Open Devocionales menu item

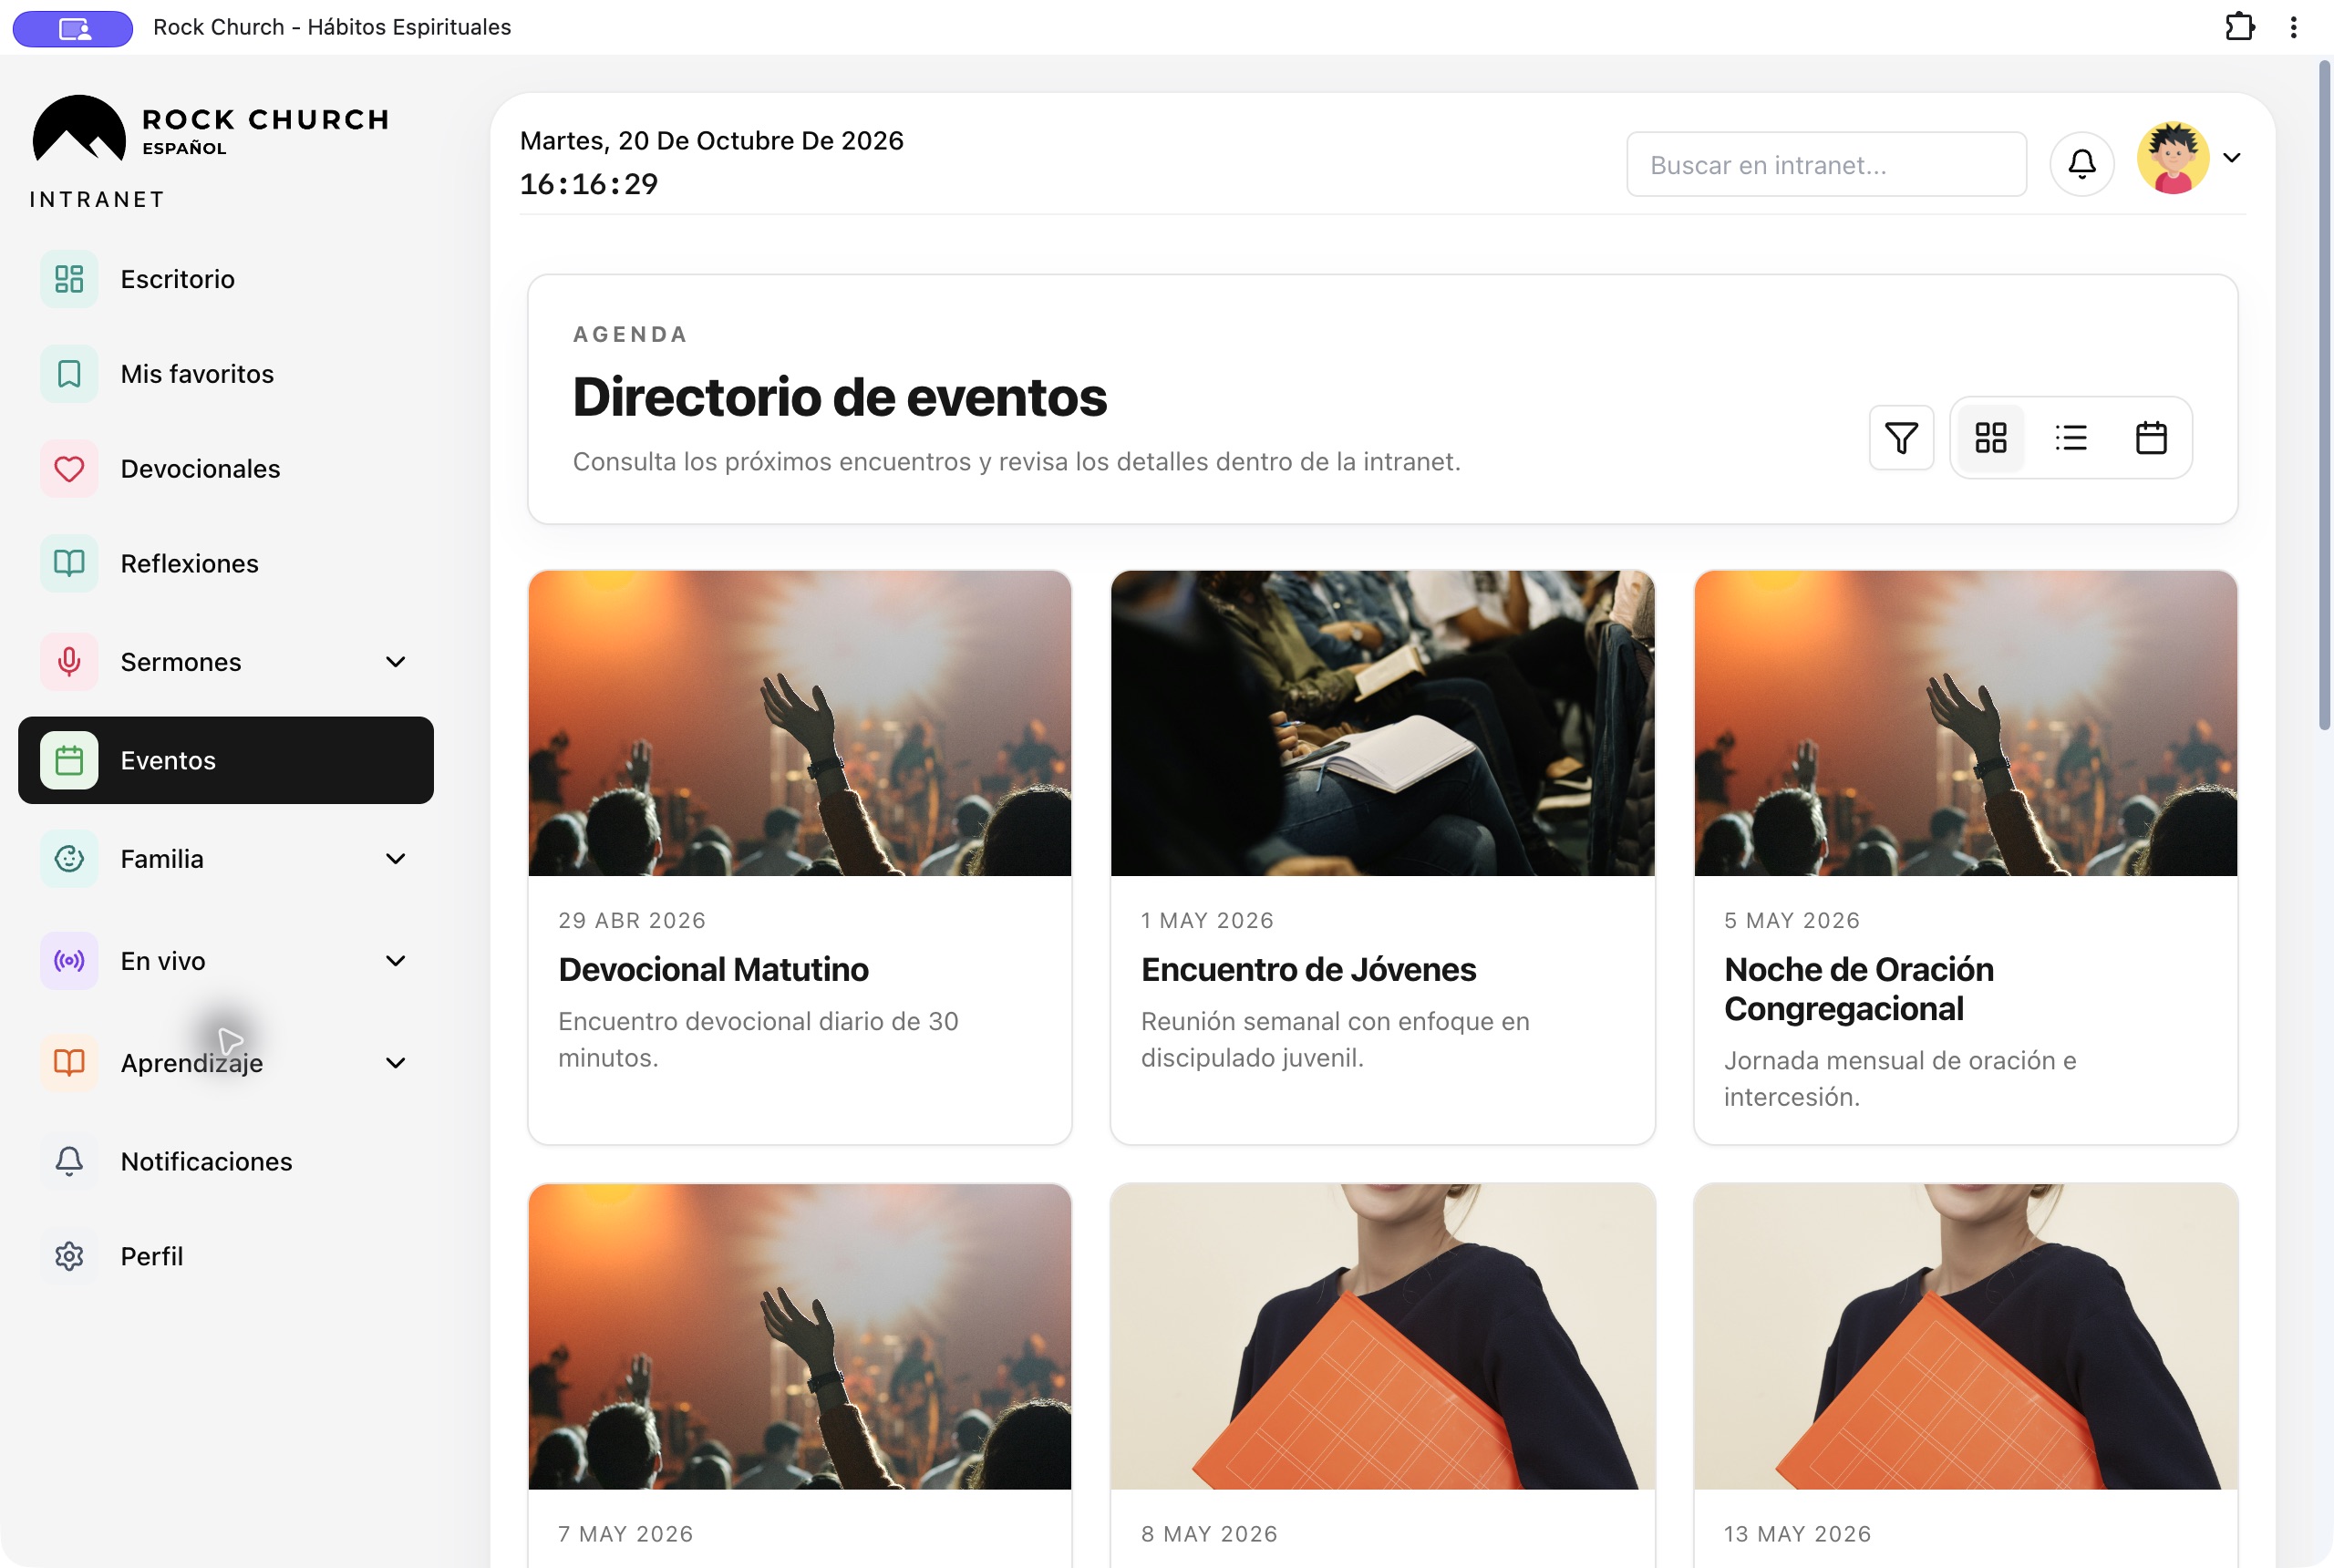226,469
